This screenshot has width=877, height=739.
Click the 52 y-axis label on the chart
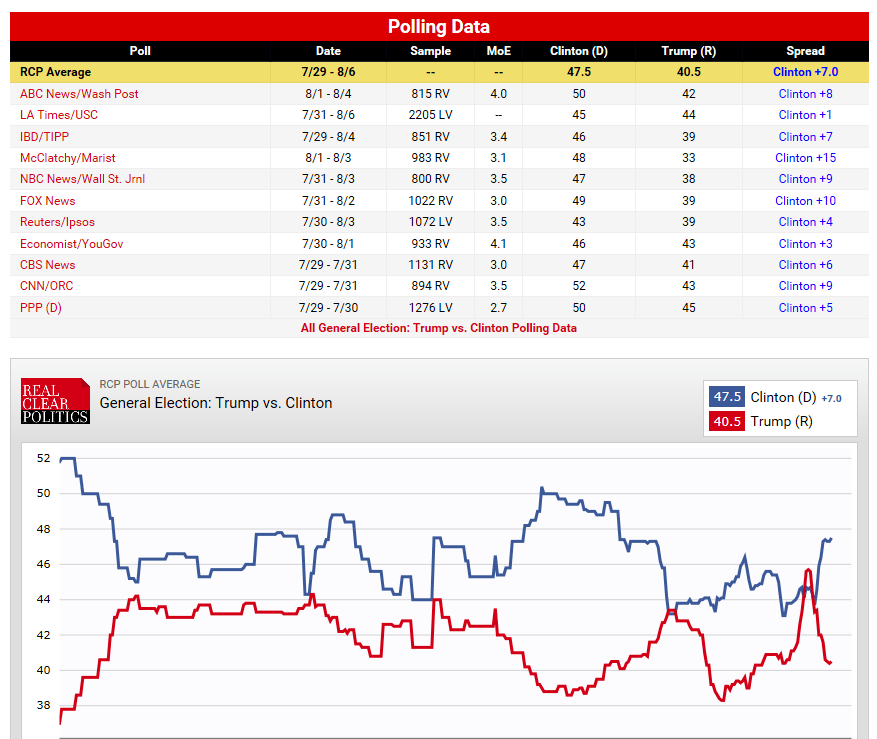tap(44, 458)
